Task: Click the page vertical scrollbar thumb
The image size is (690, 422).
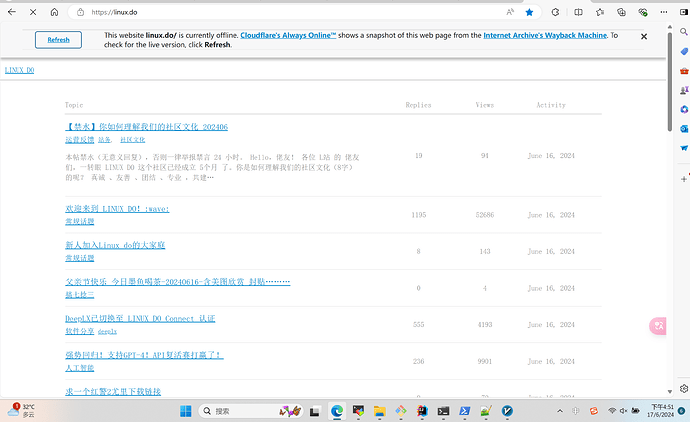Action: [x=670, y=81]
